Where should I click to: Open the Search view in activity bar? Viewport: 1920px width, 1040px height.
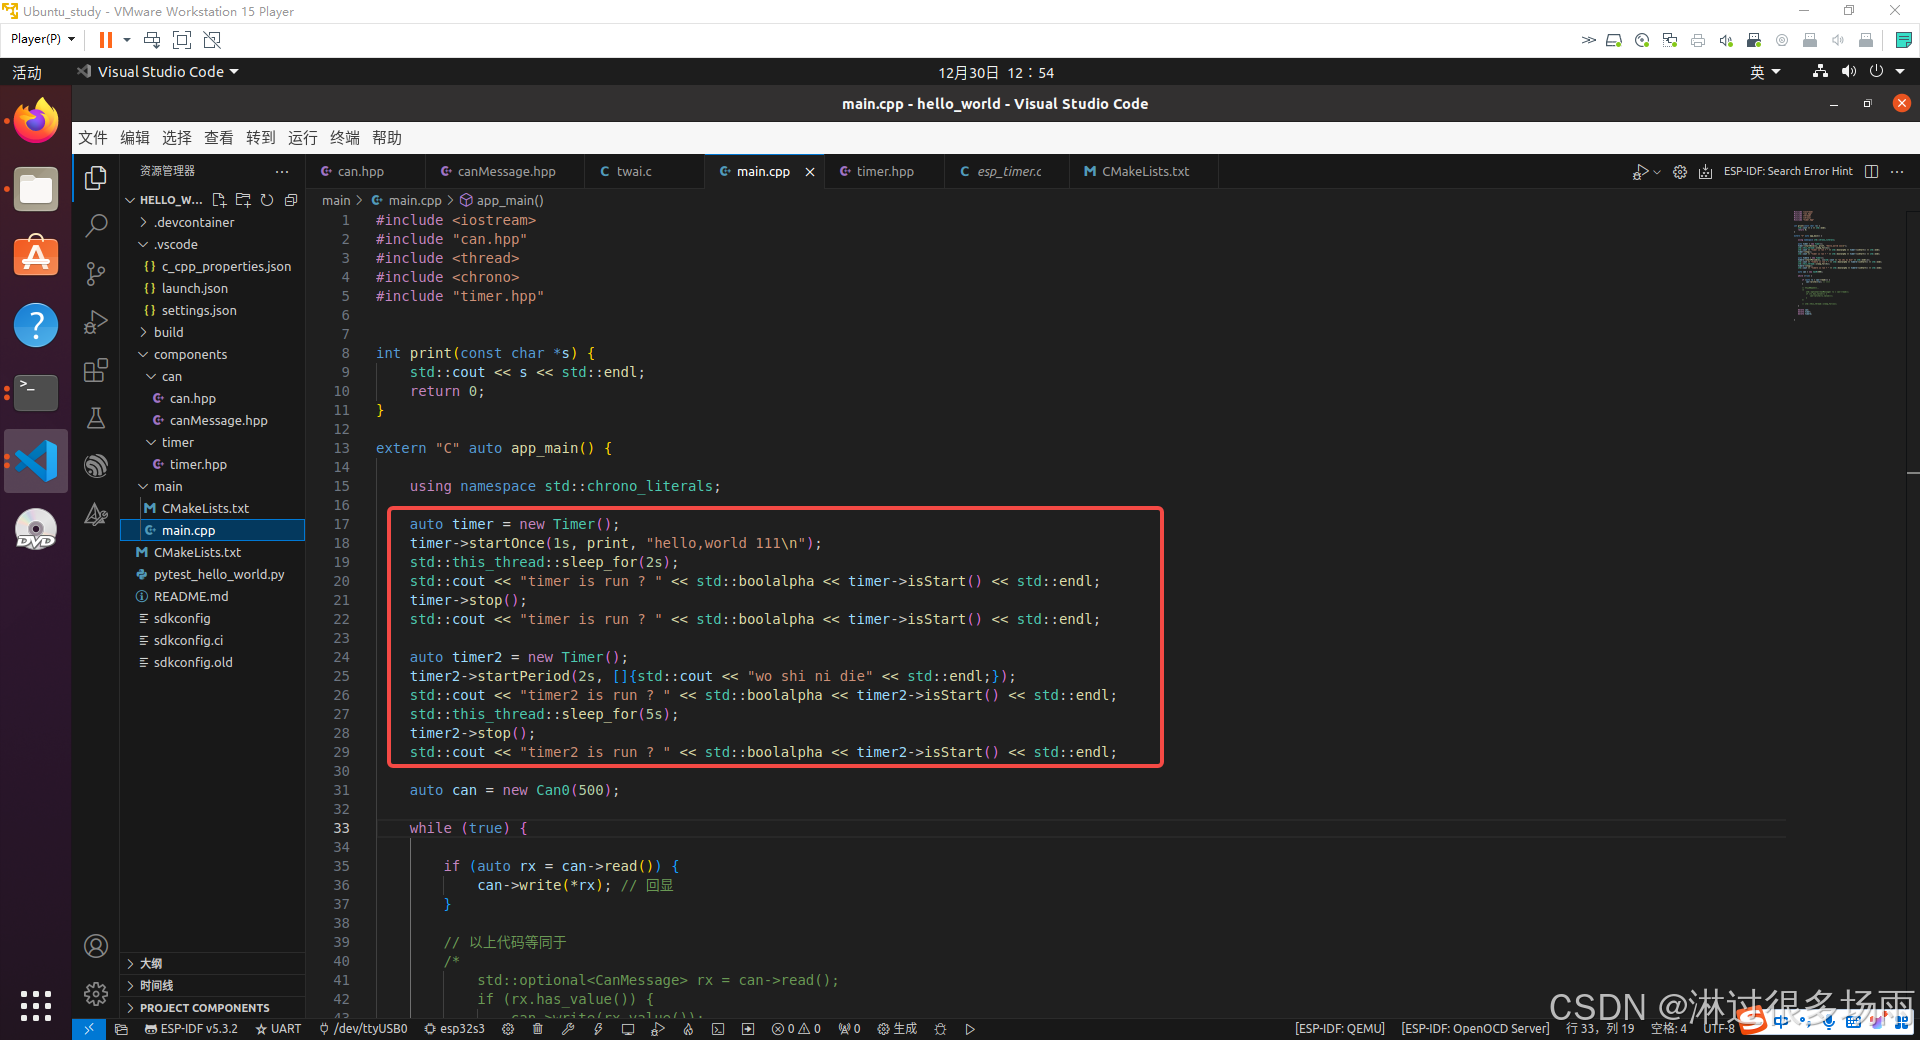tap(96, 226)
